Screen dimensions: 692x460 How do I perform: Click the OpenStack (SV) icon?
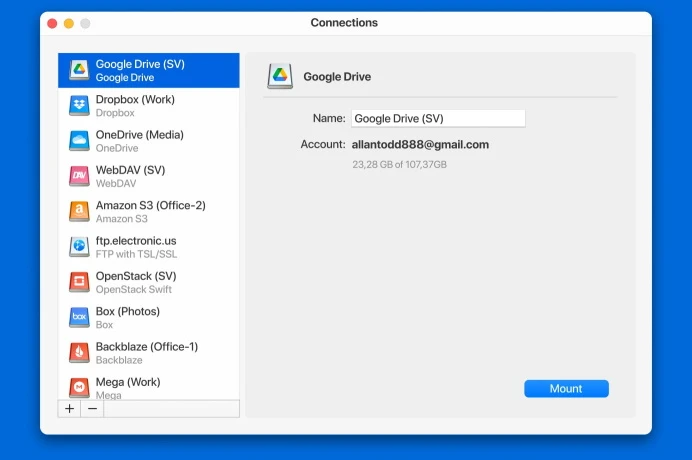tap(79, 282)
